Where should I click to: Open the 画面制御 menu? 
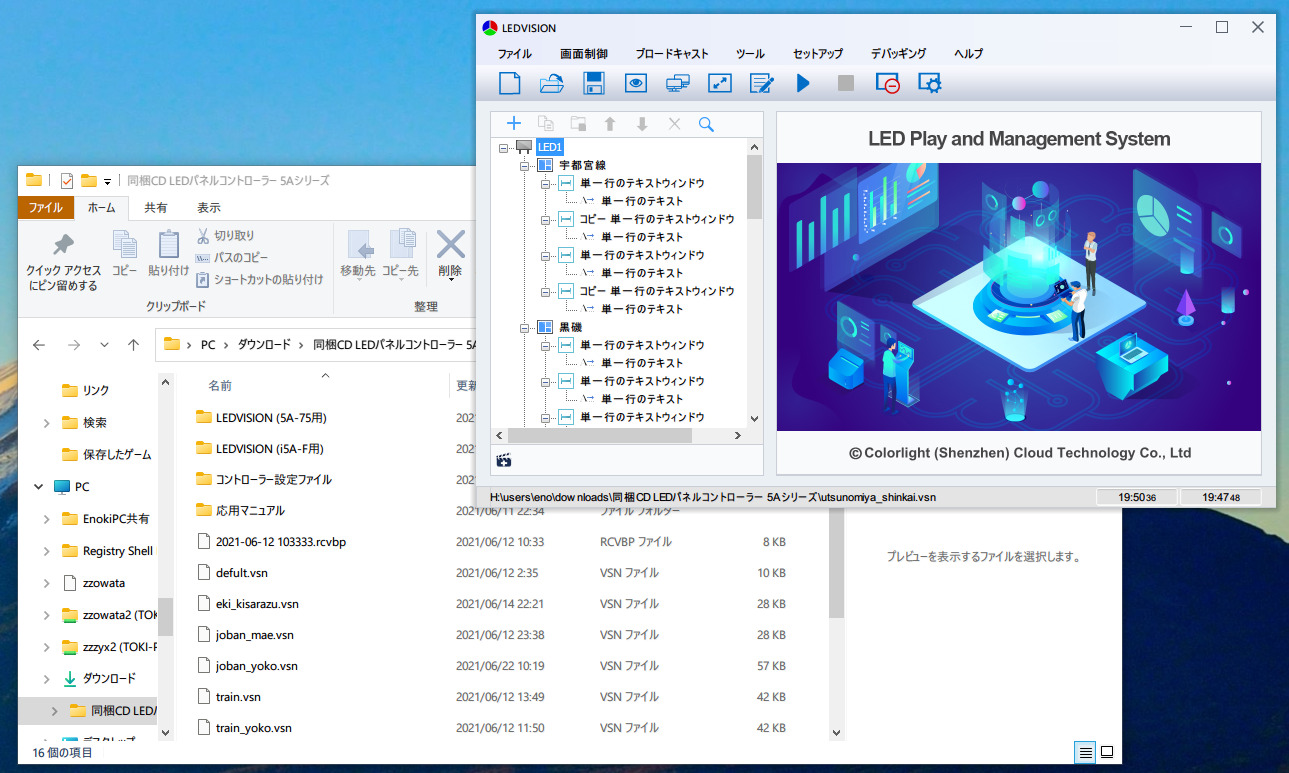pos(584,54)
